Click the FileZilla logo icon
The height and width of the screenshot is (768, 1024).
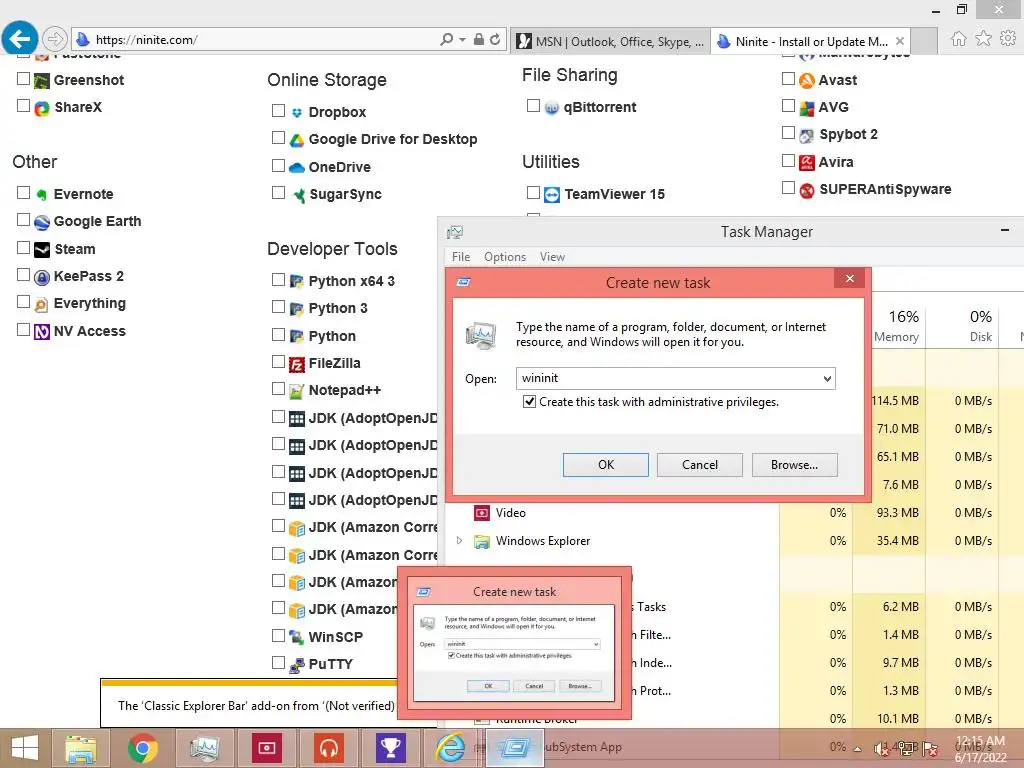296,364
